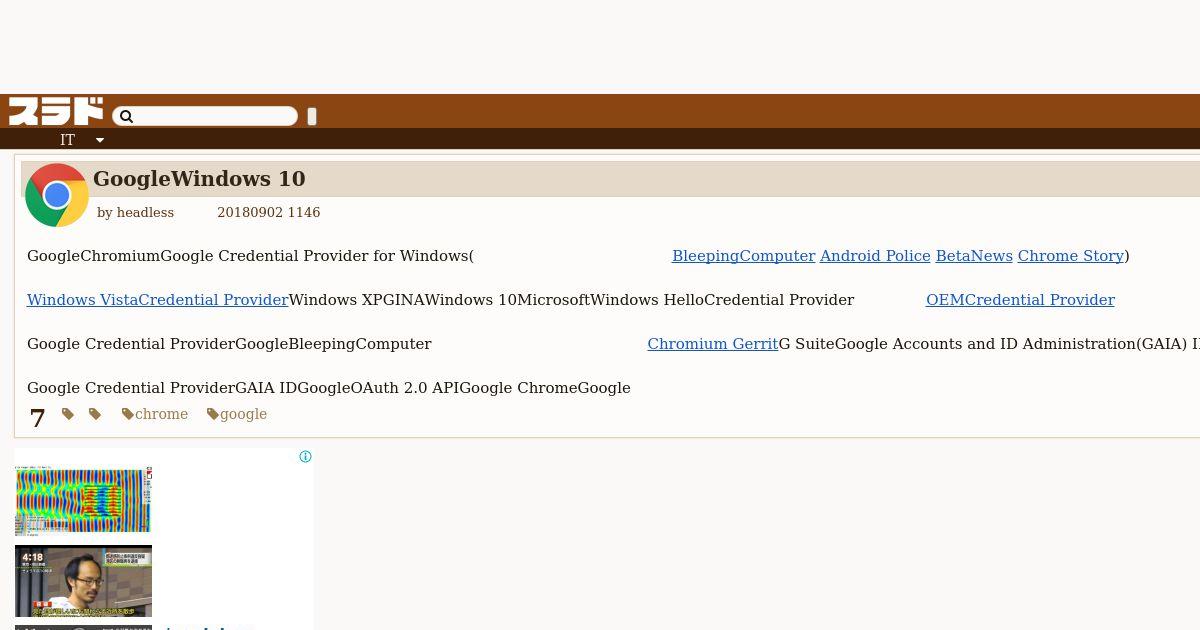1200x630 pixels.
Task: Click the ad info icon
Action: coord(305,457)
